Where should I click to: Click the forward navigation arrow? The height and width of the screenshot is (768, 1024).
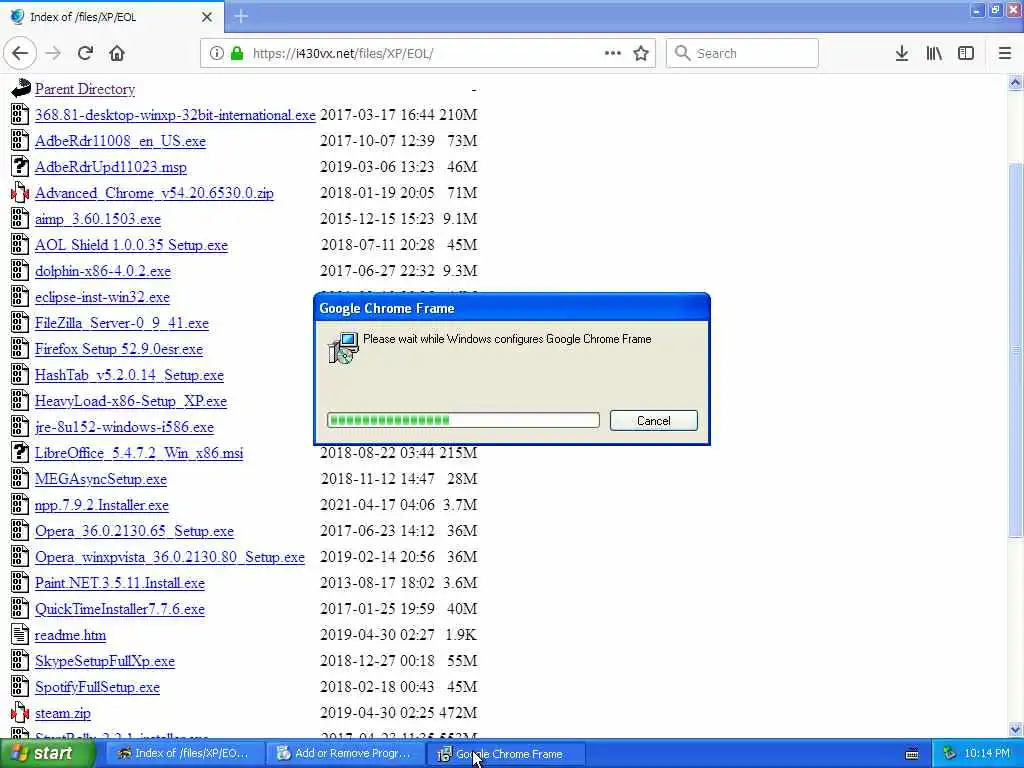pos(54,54)
